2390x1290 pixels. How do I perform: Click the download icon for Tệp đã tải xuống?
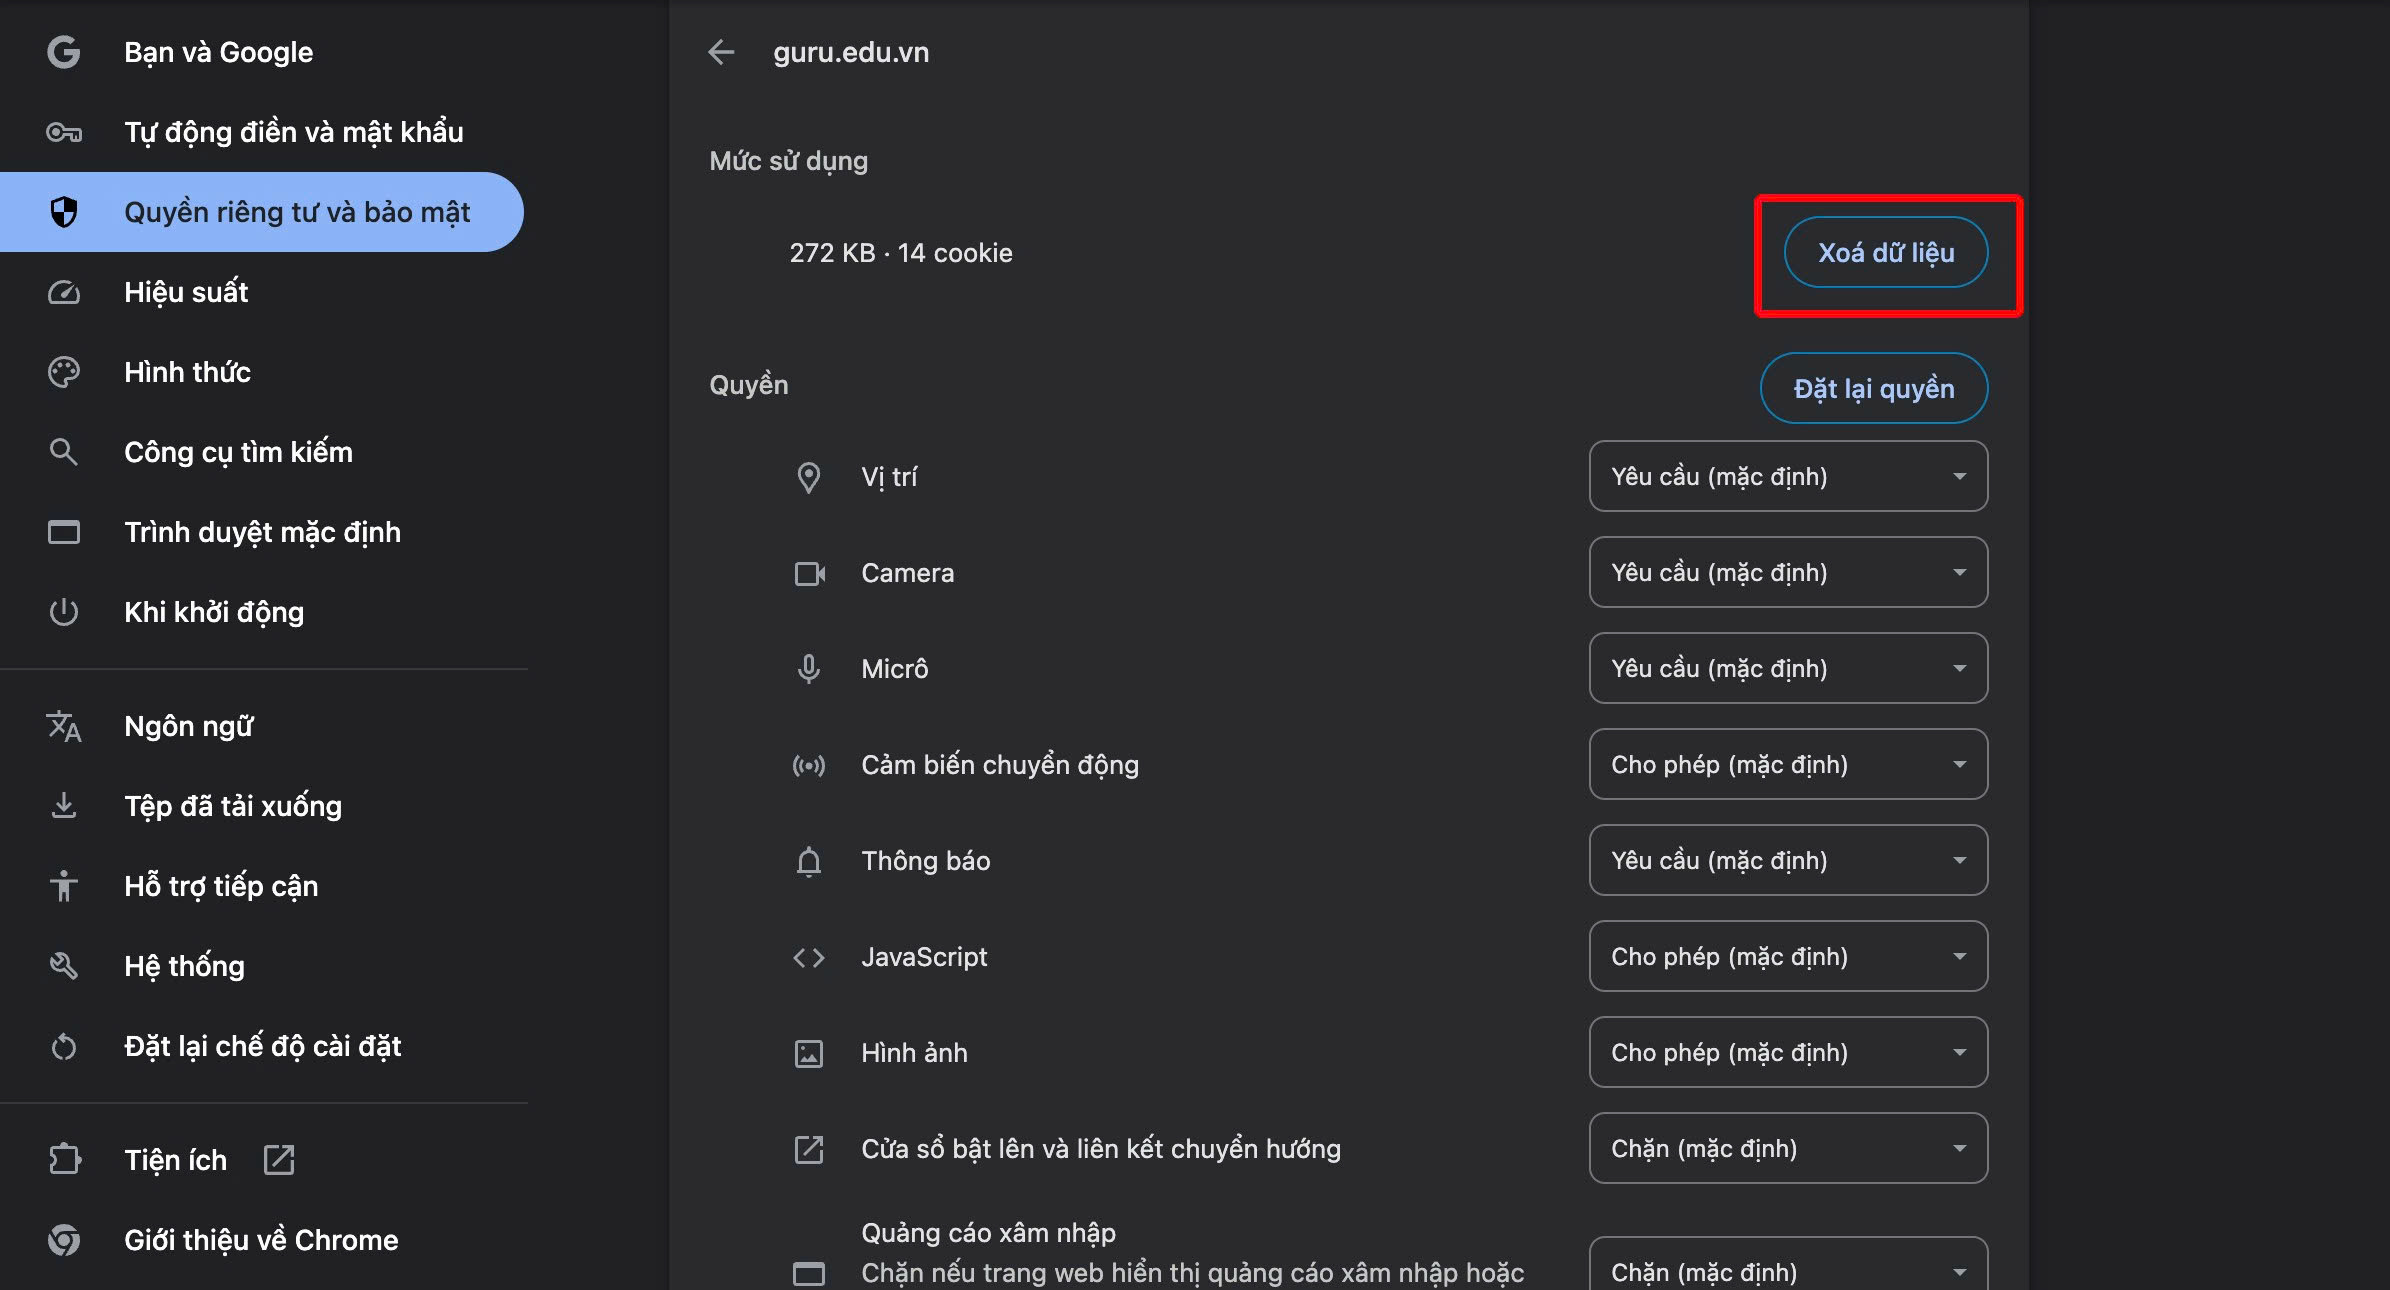64,806
